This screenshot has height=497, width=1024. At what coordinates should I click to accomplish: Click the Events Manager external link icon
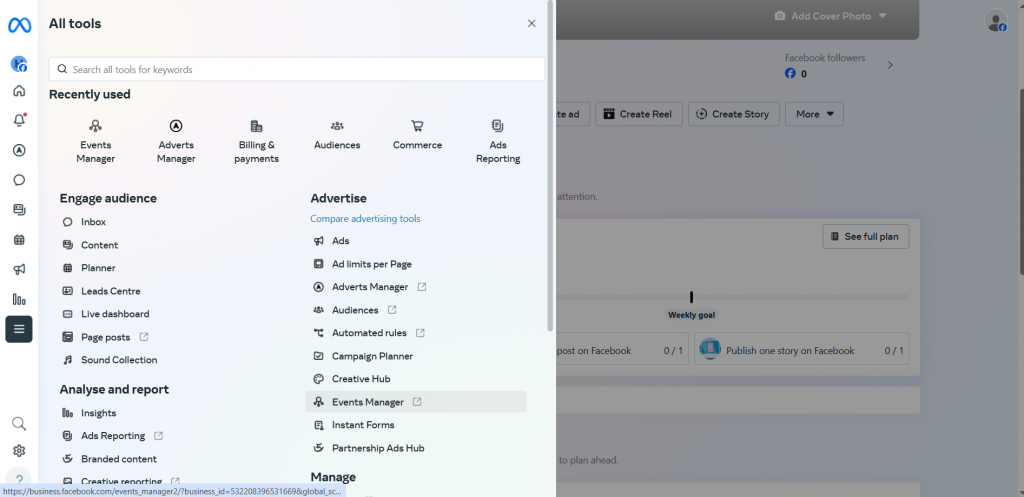417,402
